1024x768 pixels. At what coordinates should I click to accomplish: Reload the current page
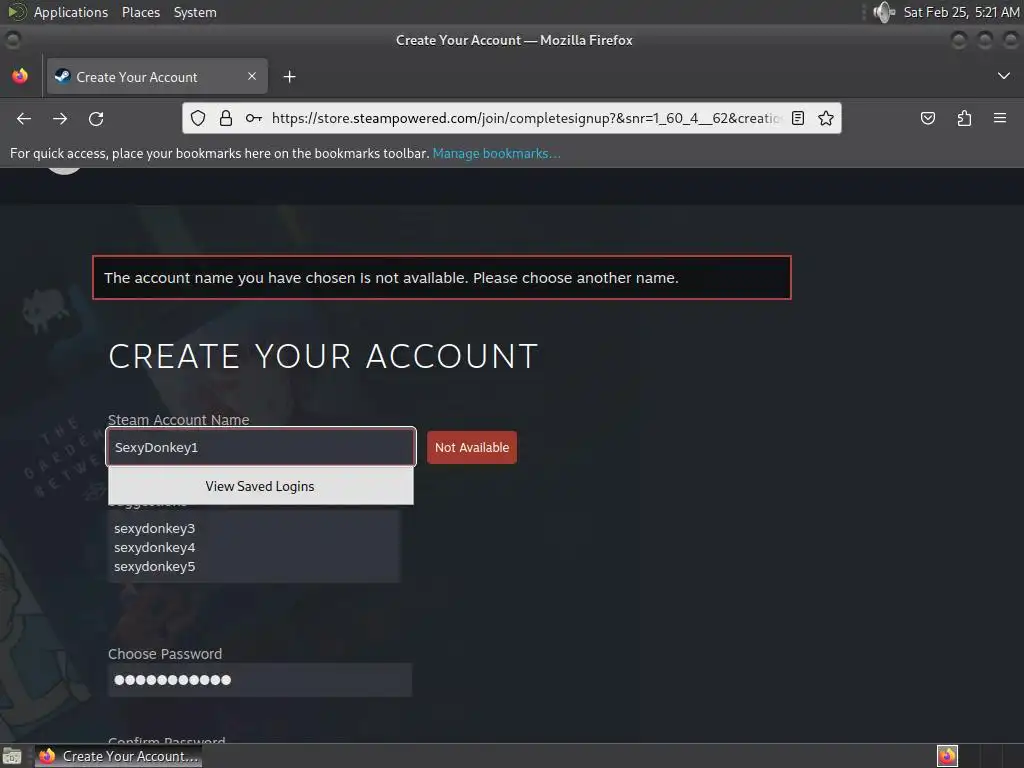[x=96, y=118]
